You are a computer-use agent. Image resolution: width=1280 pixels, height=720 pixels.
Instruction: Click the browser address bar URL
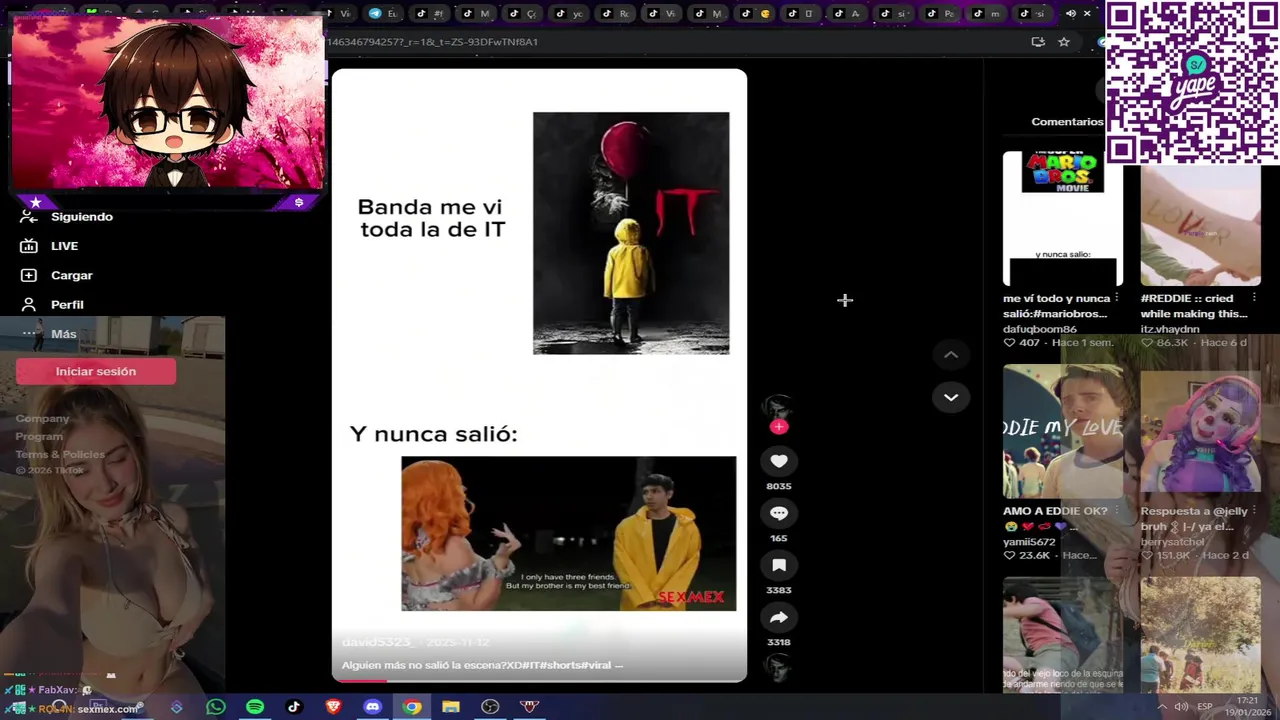coord(433,42)
